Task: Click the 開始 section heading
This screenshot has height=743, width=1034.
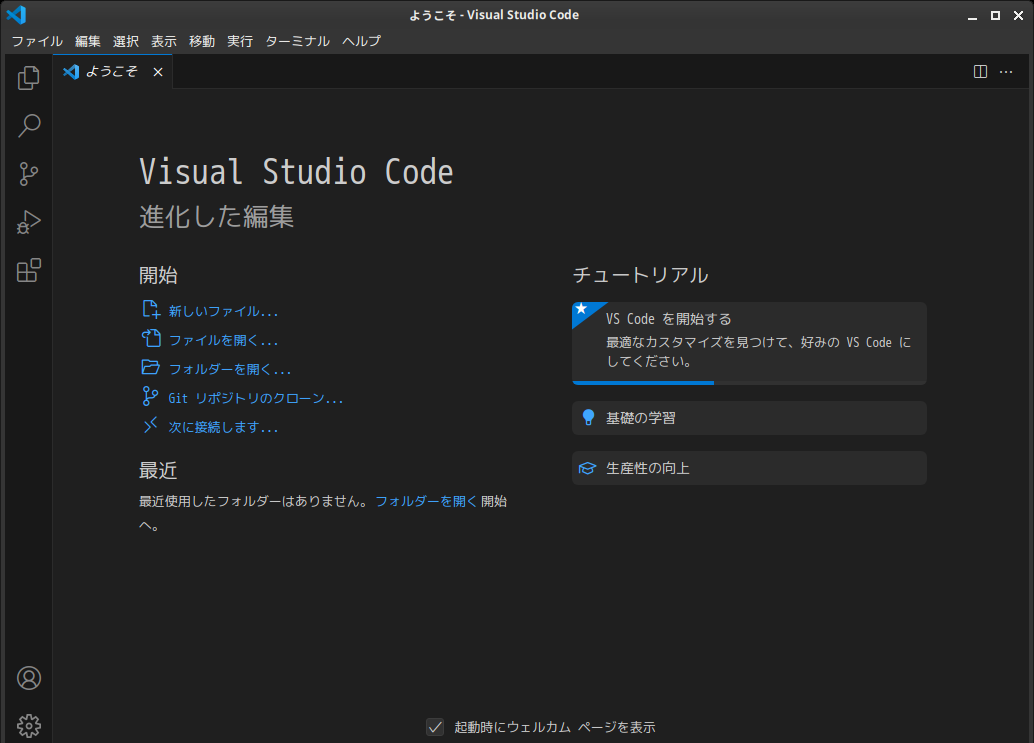Action: [x=158, y=275]
